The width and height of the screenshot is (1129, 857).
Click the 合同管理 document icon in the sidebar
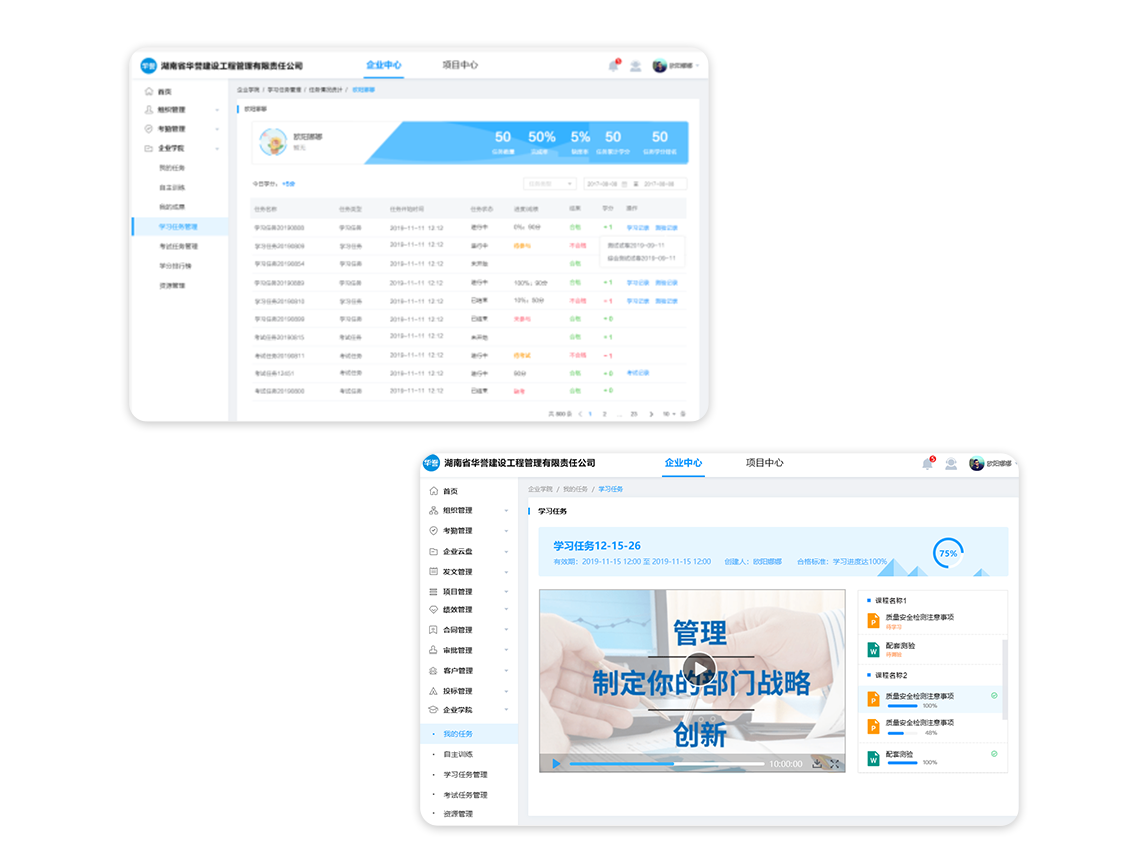coord(433,630)
